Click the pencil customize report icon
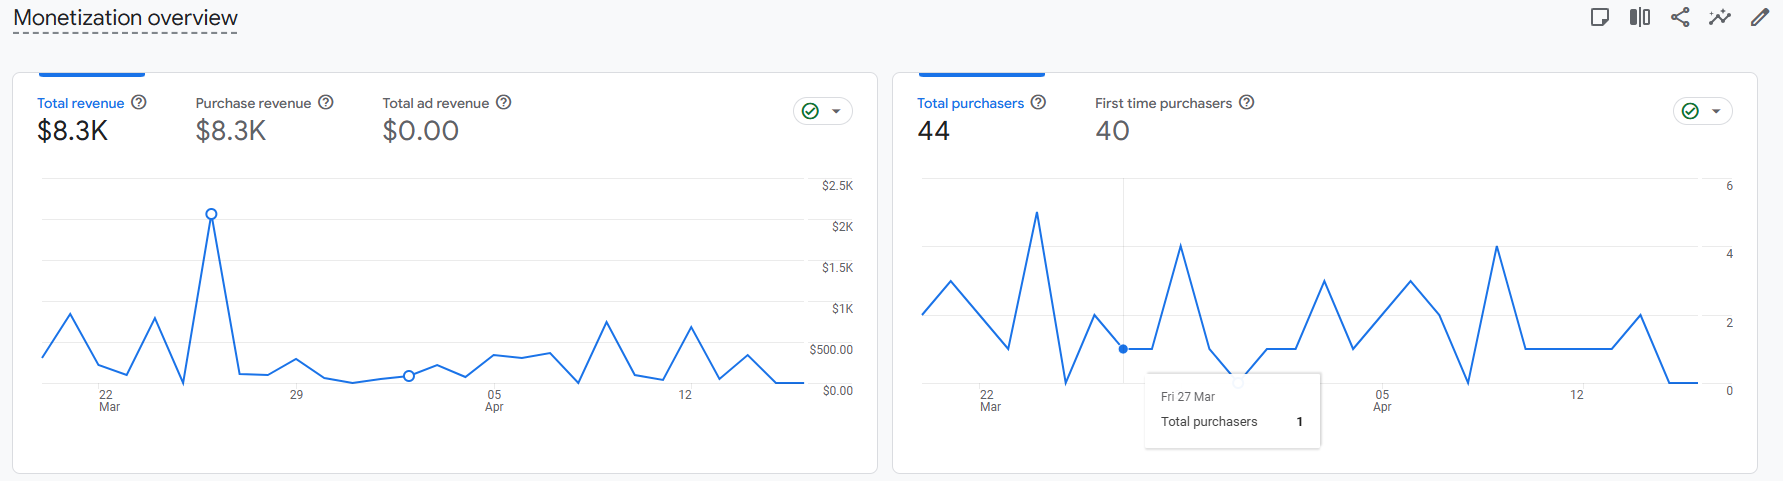The width and height of the screenshot is (1783, 481). (1760, 17)
